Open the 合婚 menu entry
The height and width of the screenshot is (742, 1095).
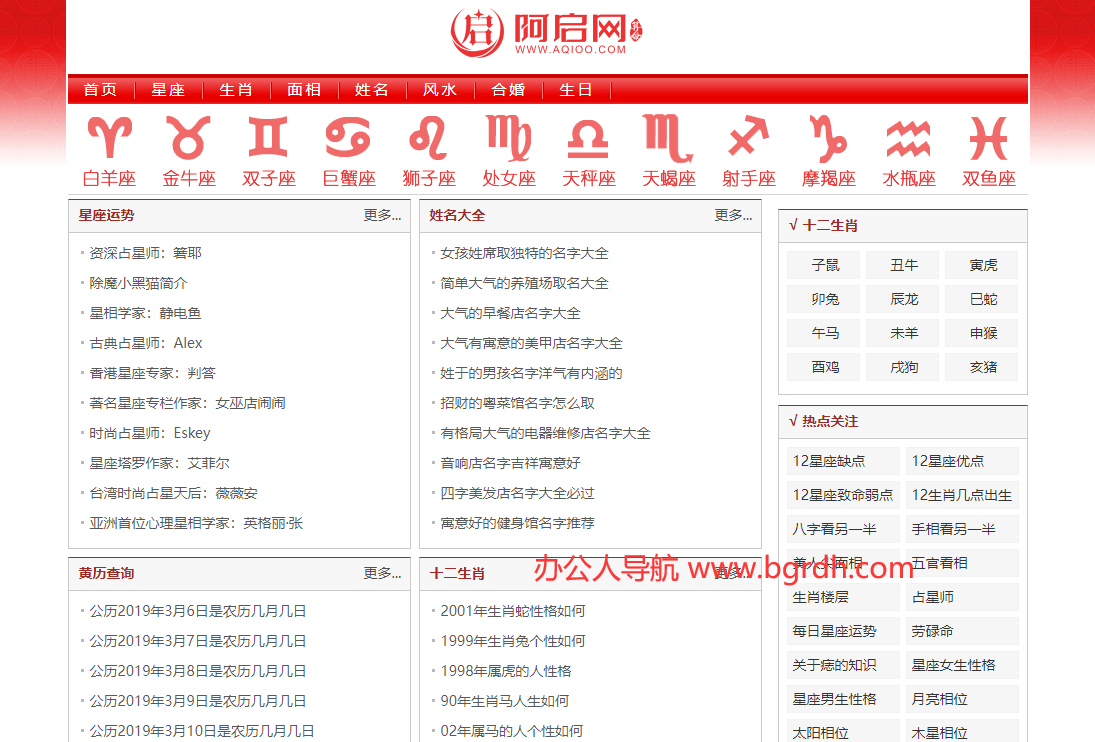(508, 89)
